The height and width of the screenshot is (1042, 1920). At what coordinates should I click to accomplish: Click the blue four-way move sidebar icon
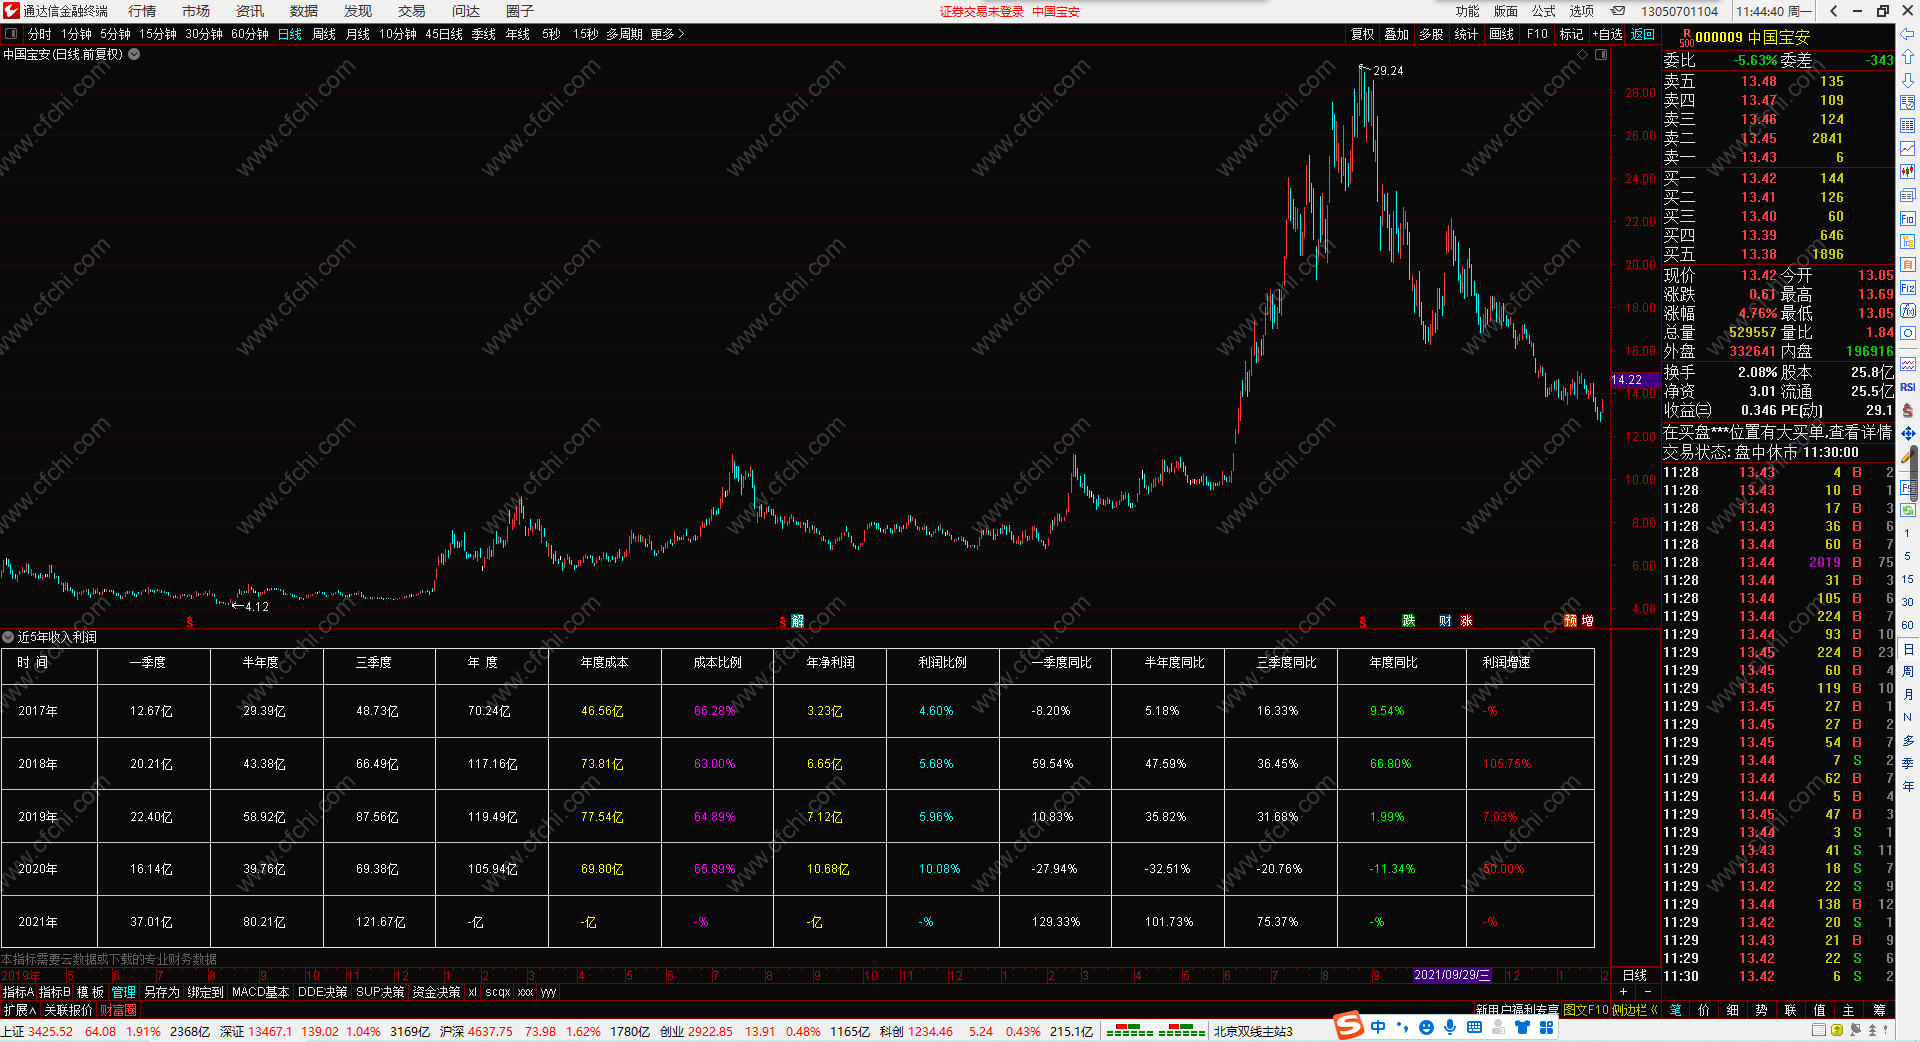tap(1908, 433)
